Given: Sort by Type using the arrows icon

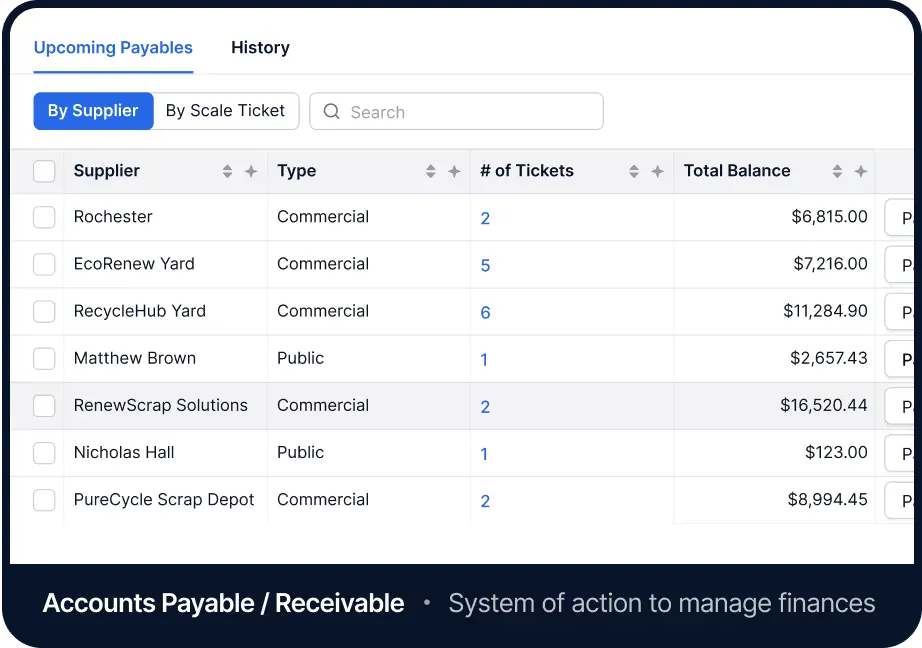Looking at the screenshot, I should pyautogui.click(x=430, y=172).
